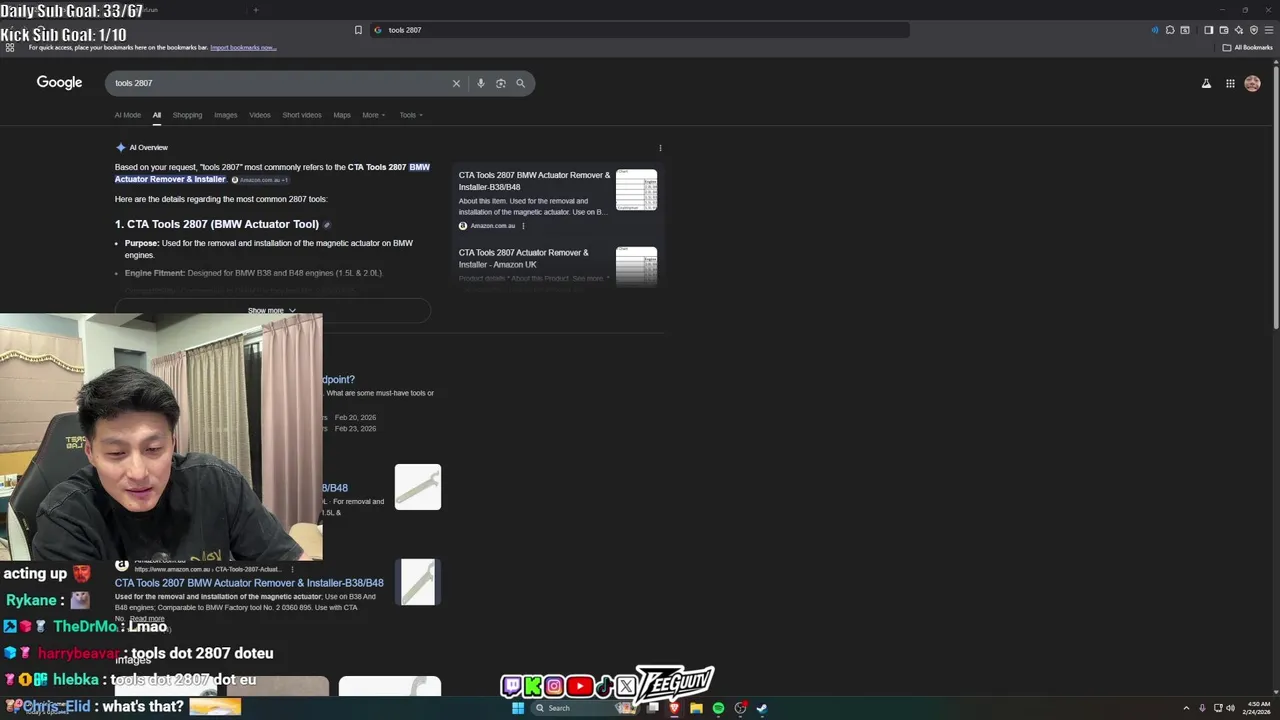The width and height of the screenshot is (1280, 720).
Task: Open Windows Start menu
Action: [518, 708]
